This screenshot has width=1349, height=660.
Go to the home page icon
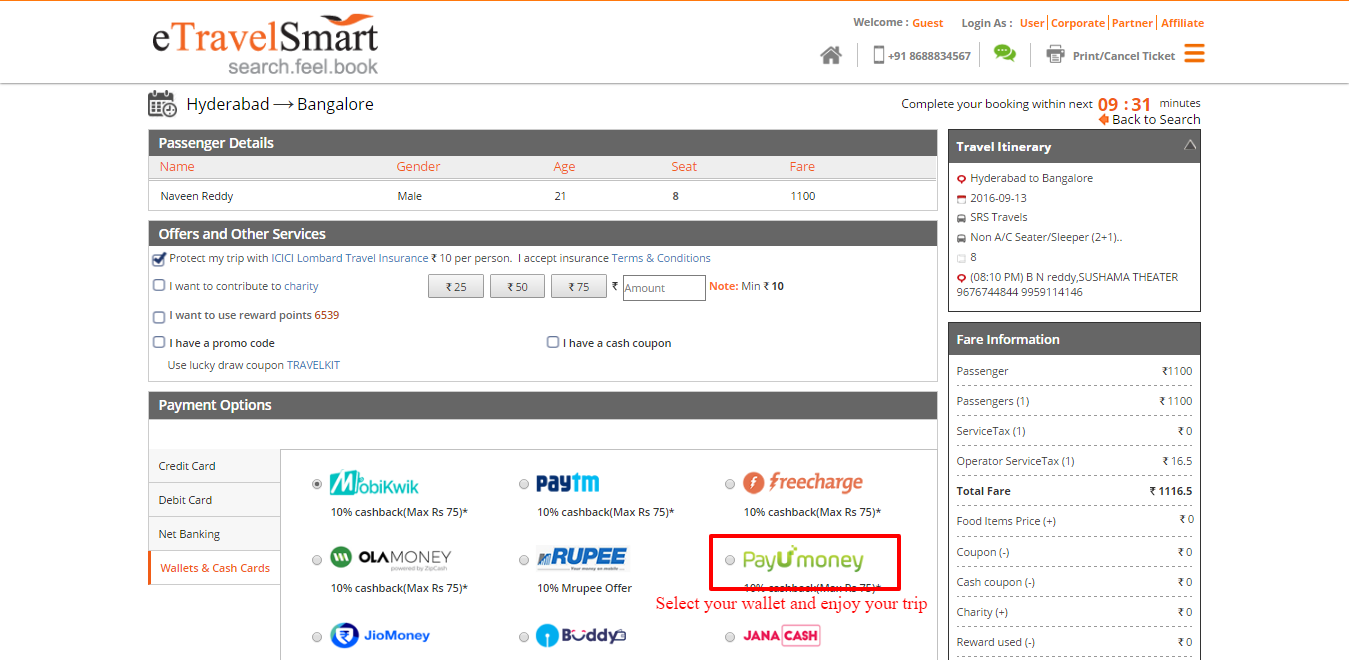coord(831,55)
